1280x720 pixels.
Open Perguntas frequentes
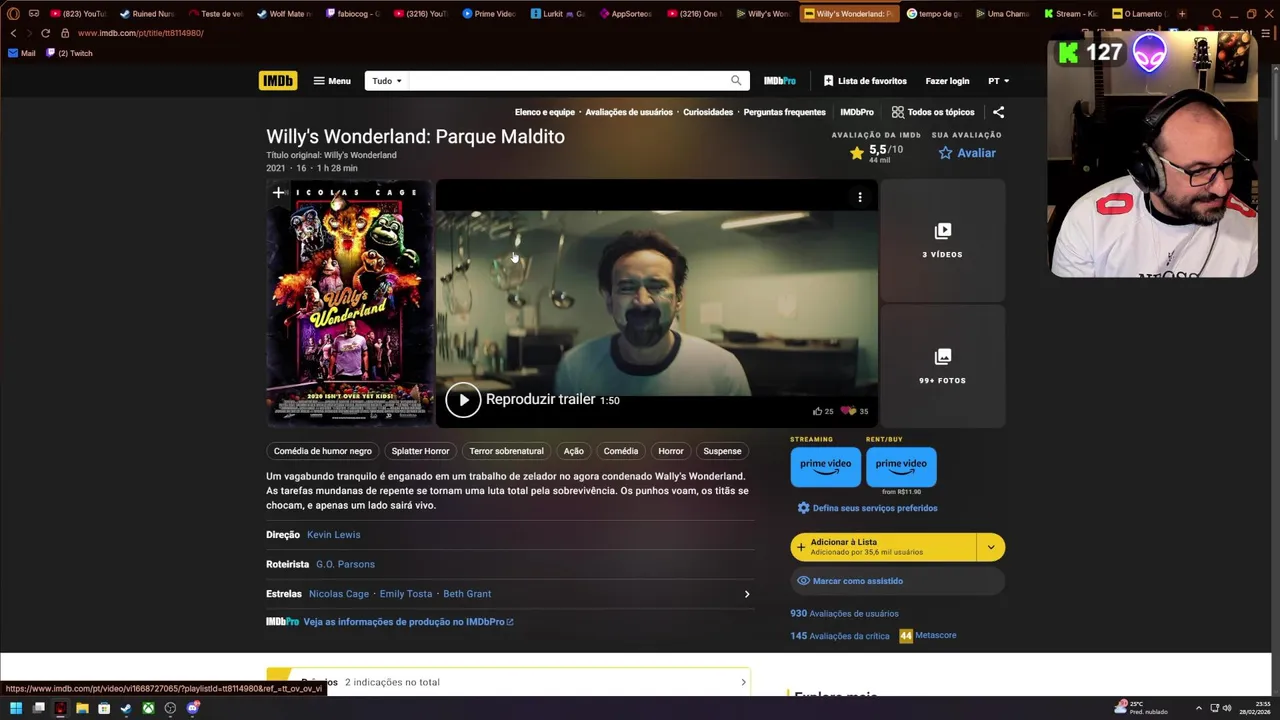tap(785, 112)
